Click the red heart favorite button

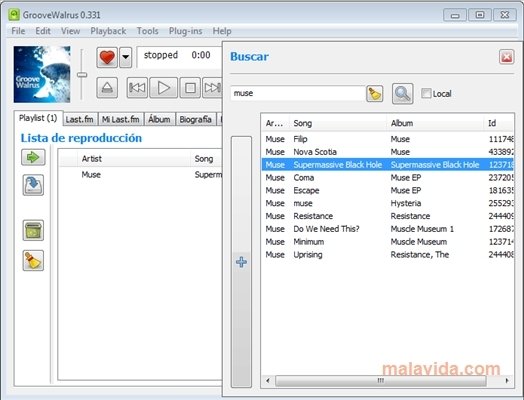(107, 57)
